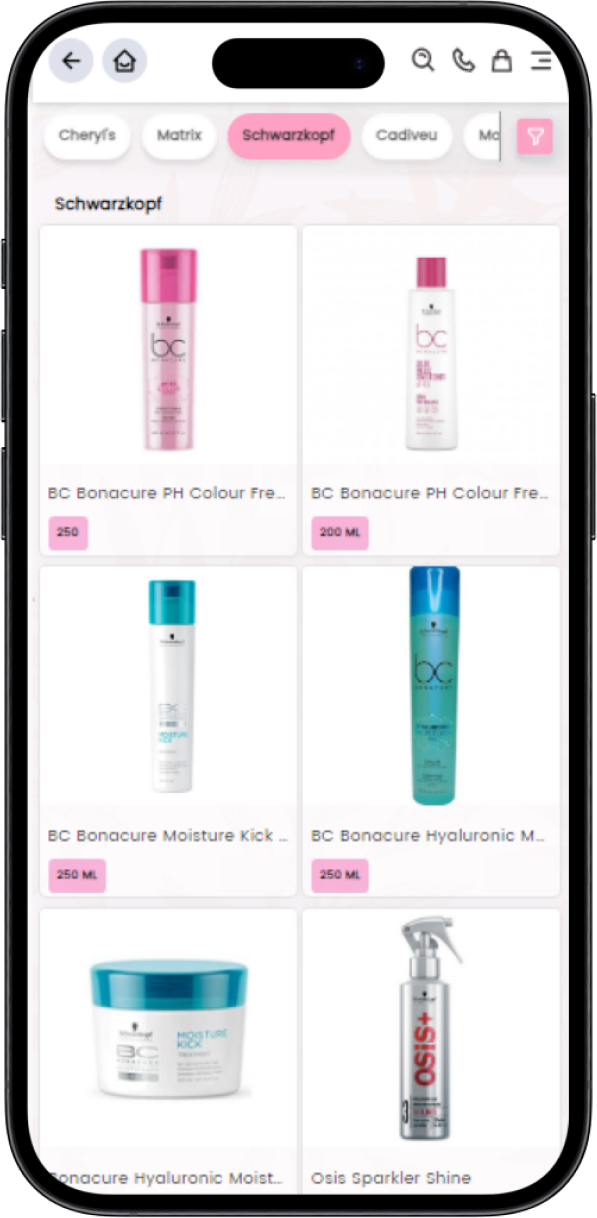Open the shopping bag icon
Image resolution: width=597 pixels, height=1218 pixels.
click(x=502, y=61)
